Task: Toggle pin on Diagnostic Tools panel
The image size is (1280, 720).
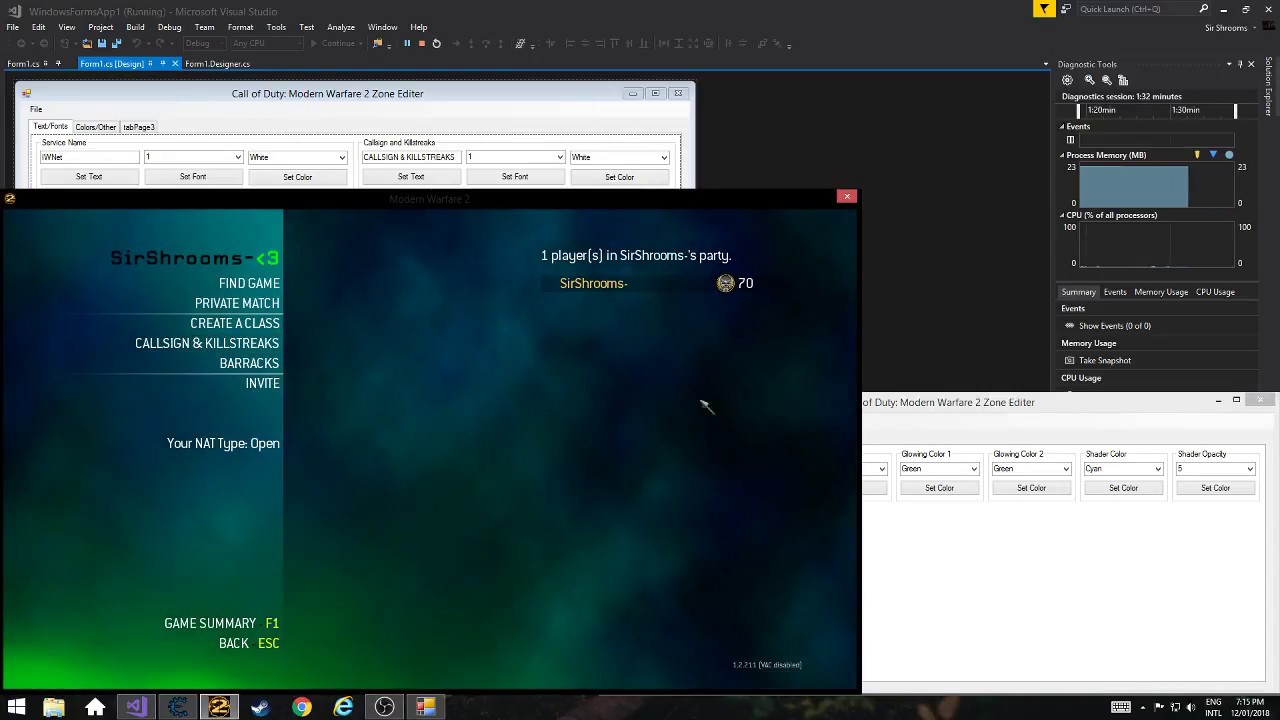Action: (x=1240, y=64)
